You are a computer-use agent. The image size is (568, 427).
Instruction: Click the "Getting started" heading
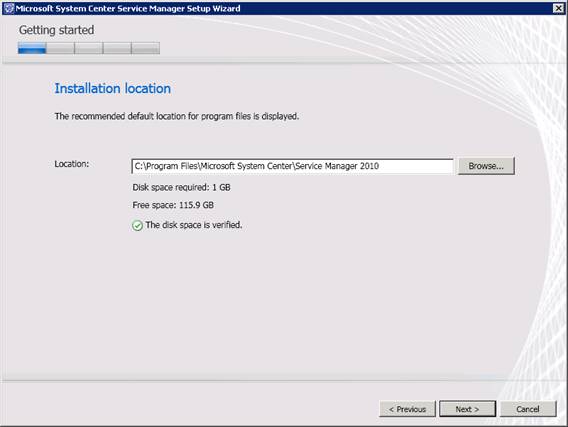point(56,30)
